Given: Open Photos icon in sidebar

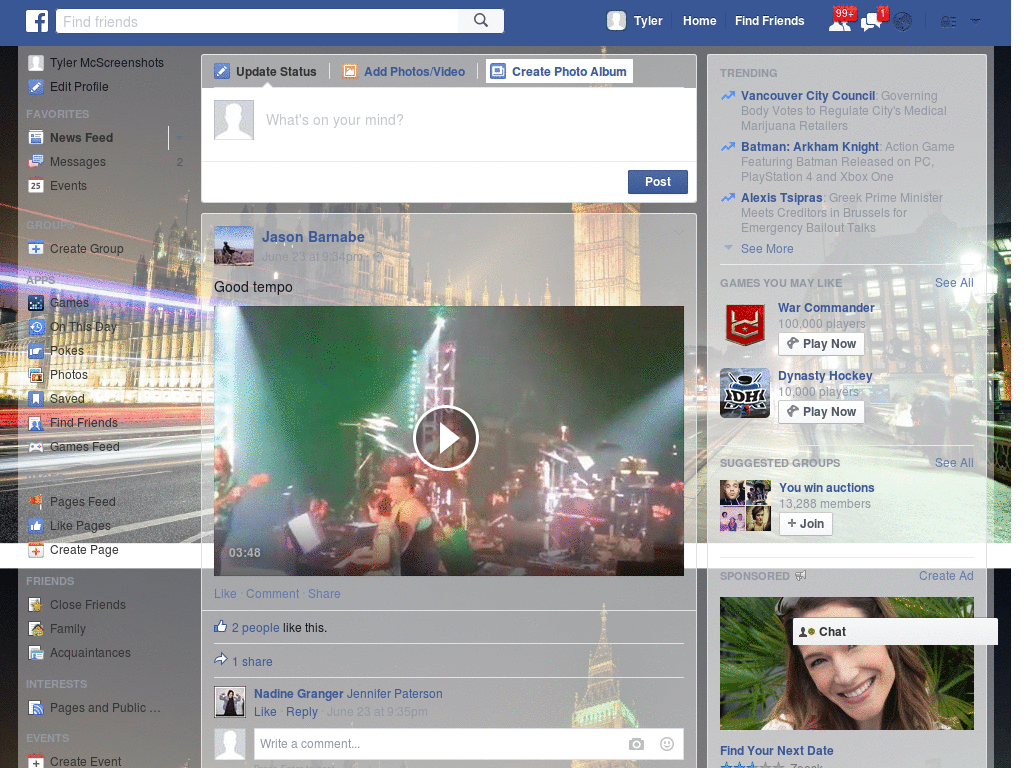Looking at the screenshot, I should [36, 375].
